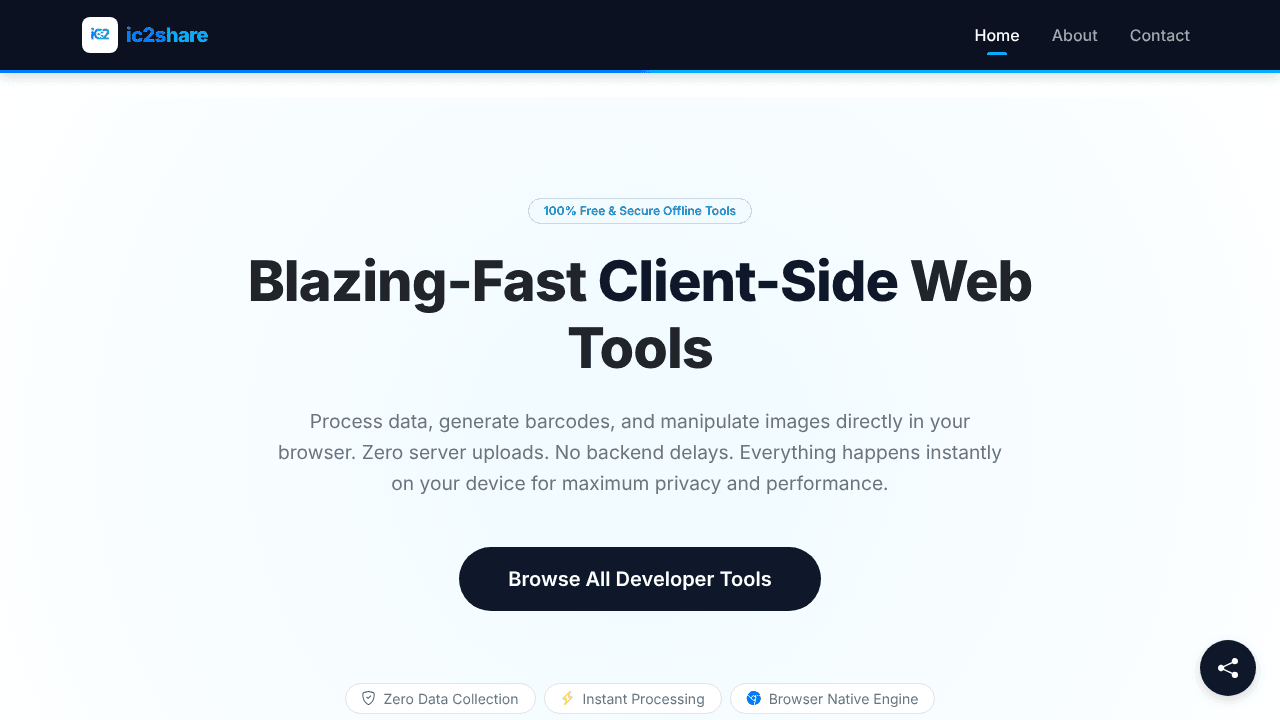Click the shield icon beside Zero Data Collection
The image size is (1280, 720).
368,698
